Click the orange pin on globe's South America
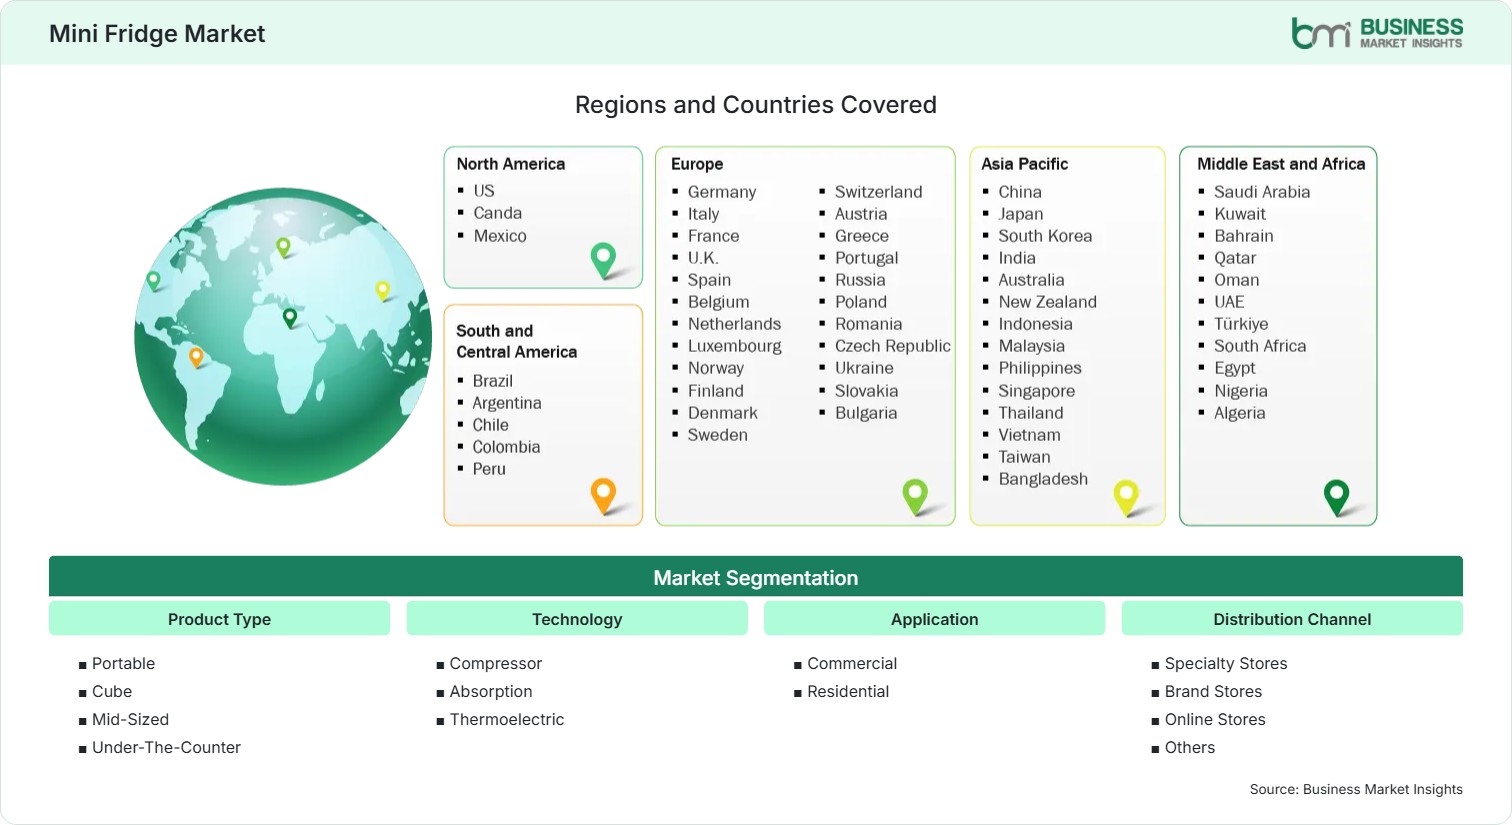The image size is (1512, 825). click(x=196, y=357)
